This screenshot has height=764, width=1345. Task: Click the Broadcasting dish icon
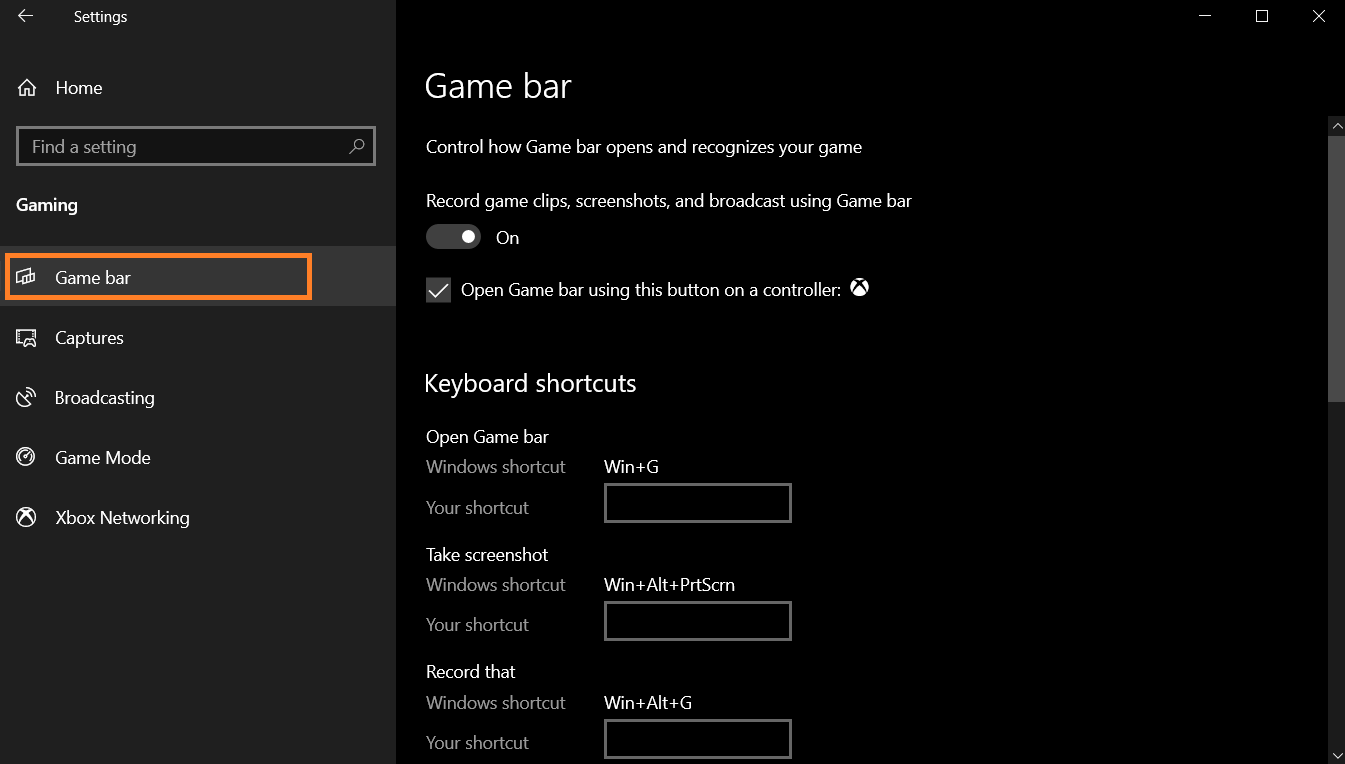point(27,398)
